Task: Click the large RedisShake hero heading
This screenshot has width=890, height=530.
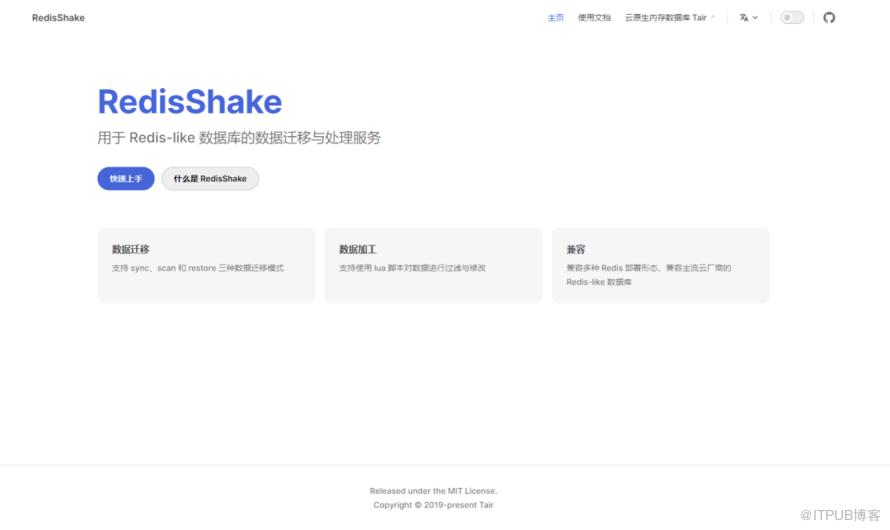Action: coord(190,102)
